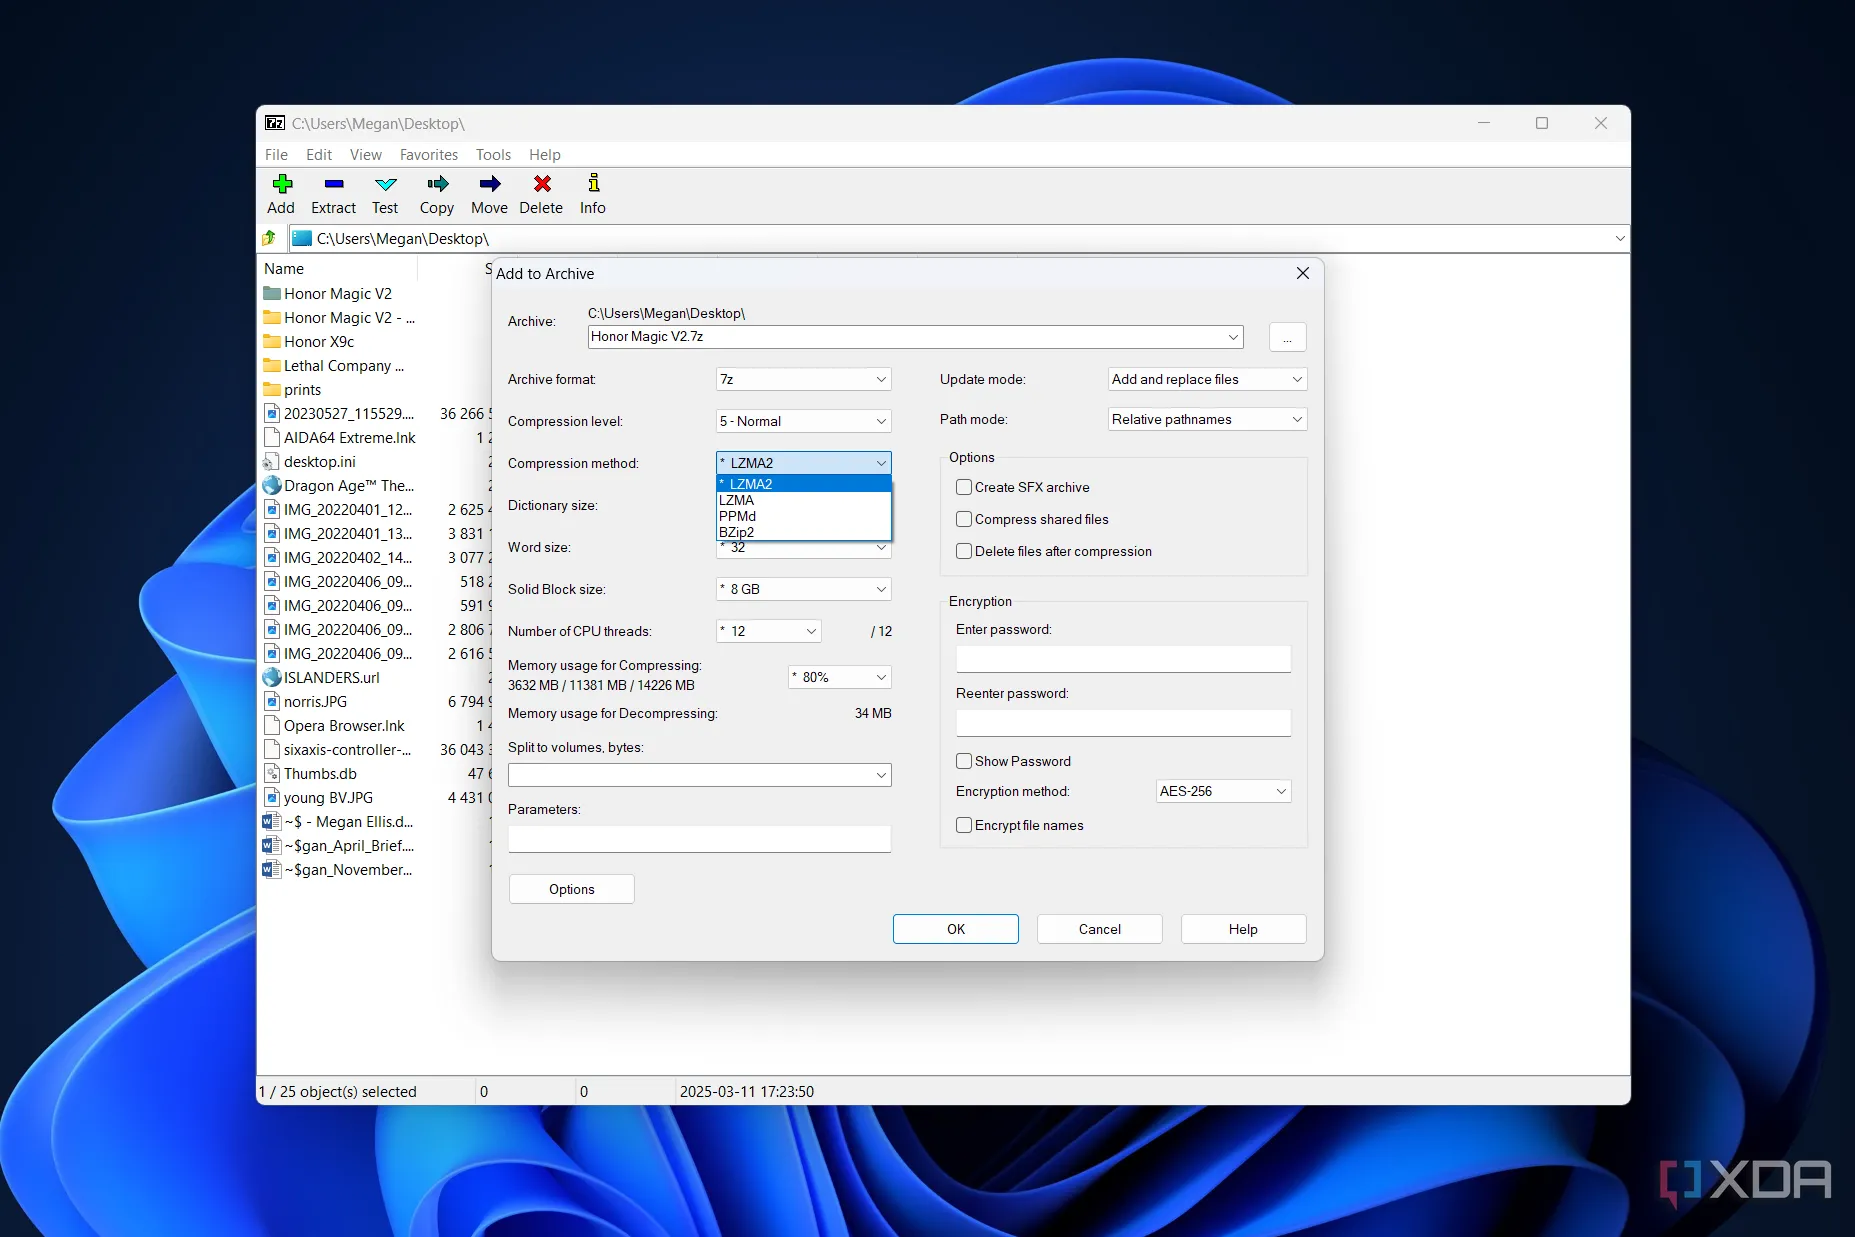1855x1237 pixels.
Task: Enable Create SFX archive checkbox
Action: point(964,487)
